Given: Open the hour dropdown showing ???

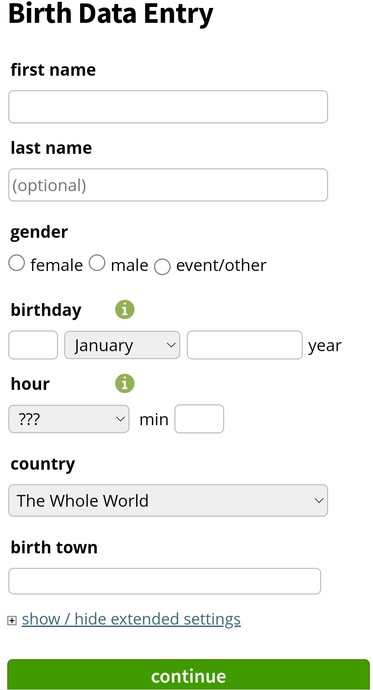Looking at the screenshot, I should pos(69,419).
